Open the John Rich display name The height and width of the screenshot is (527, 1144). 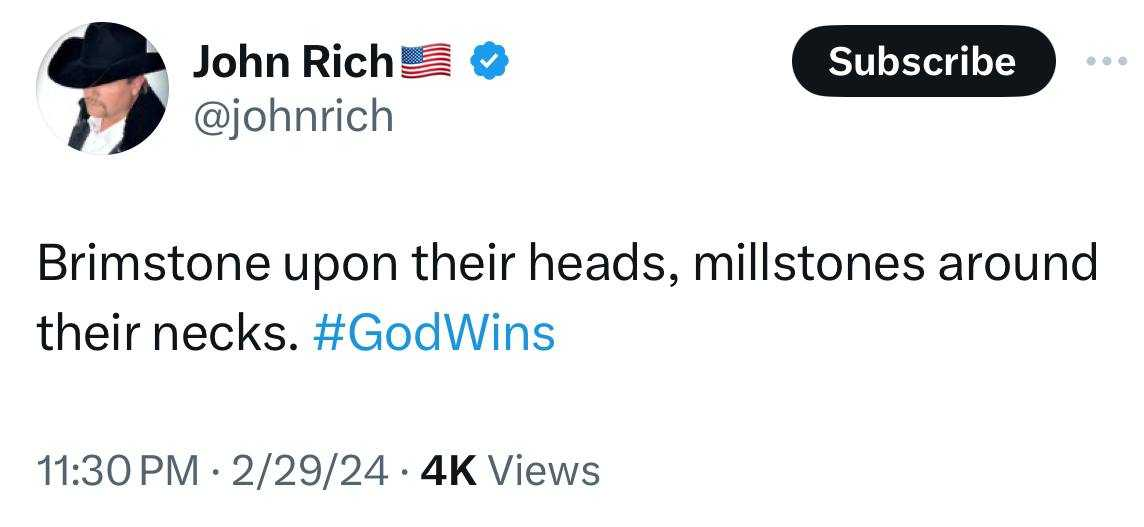293,62
